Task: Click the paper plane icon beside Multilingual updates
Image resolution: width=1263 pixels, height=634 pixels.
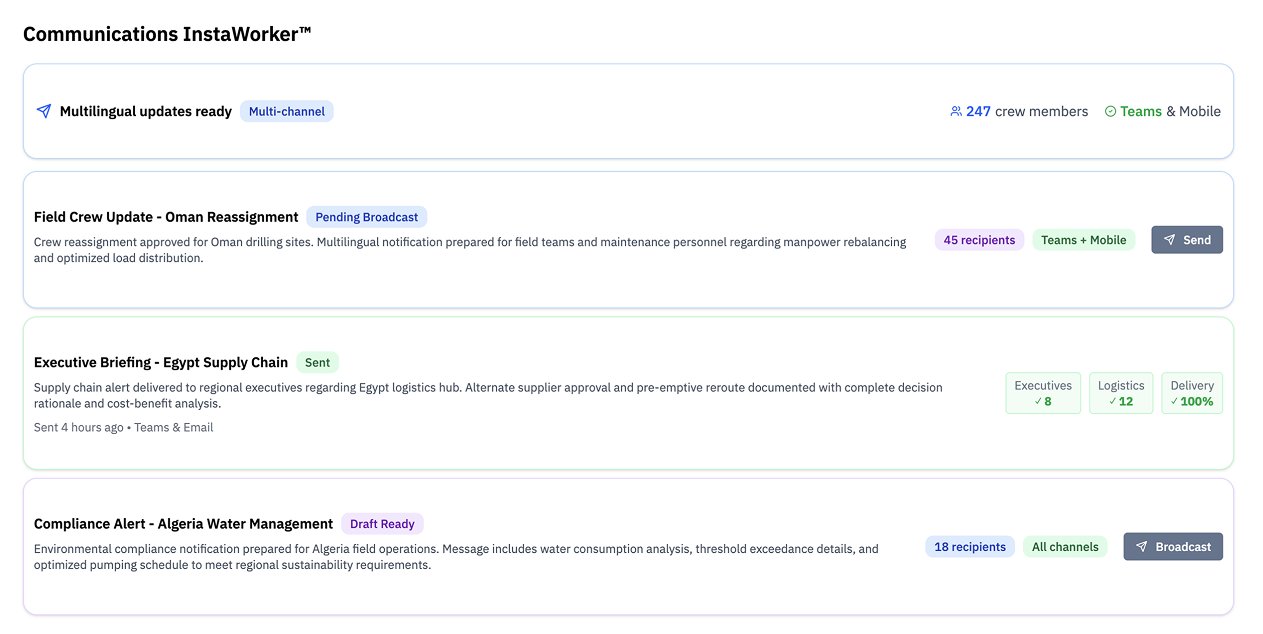Action: point(43,111)
